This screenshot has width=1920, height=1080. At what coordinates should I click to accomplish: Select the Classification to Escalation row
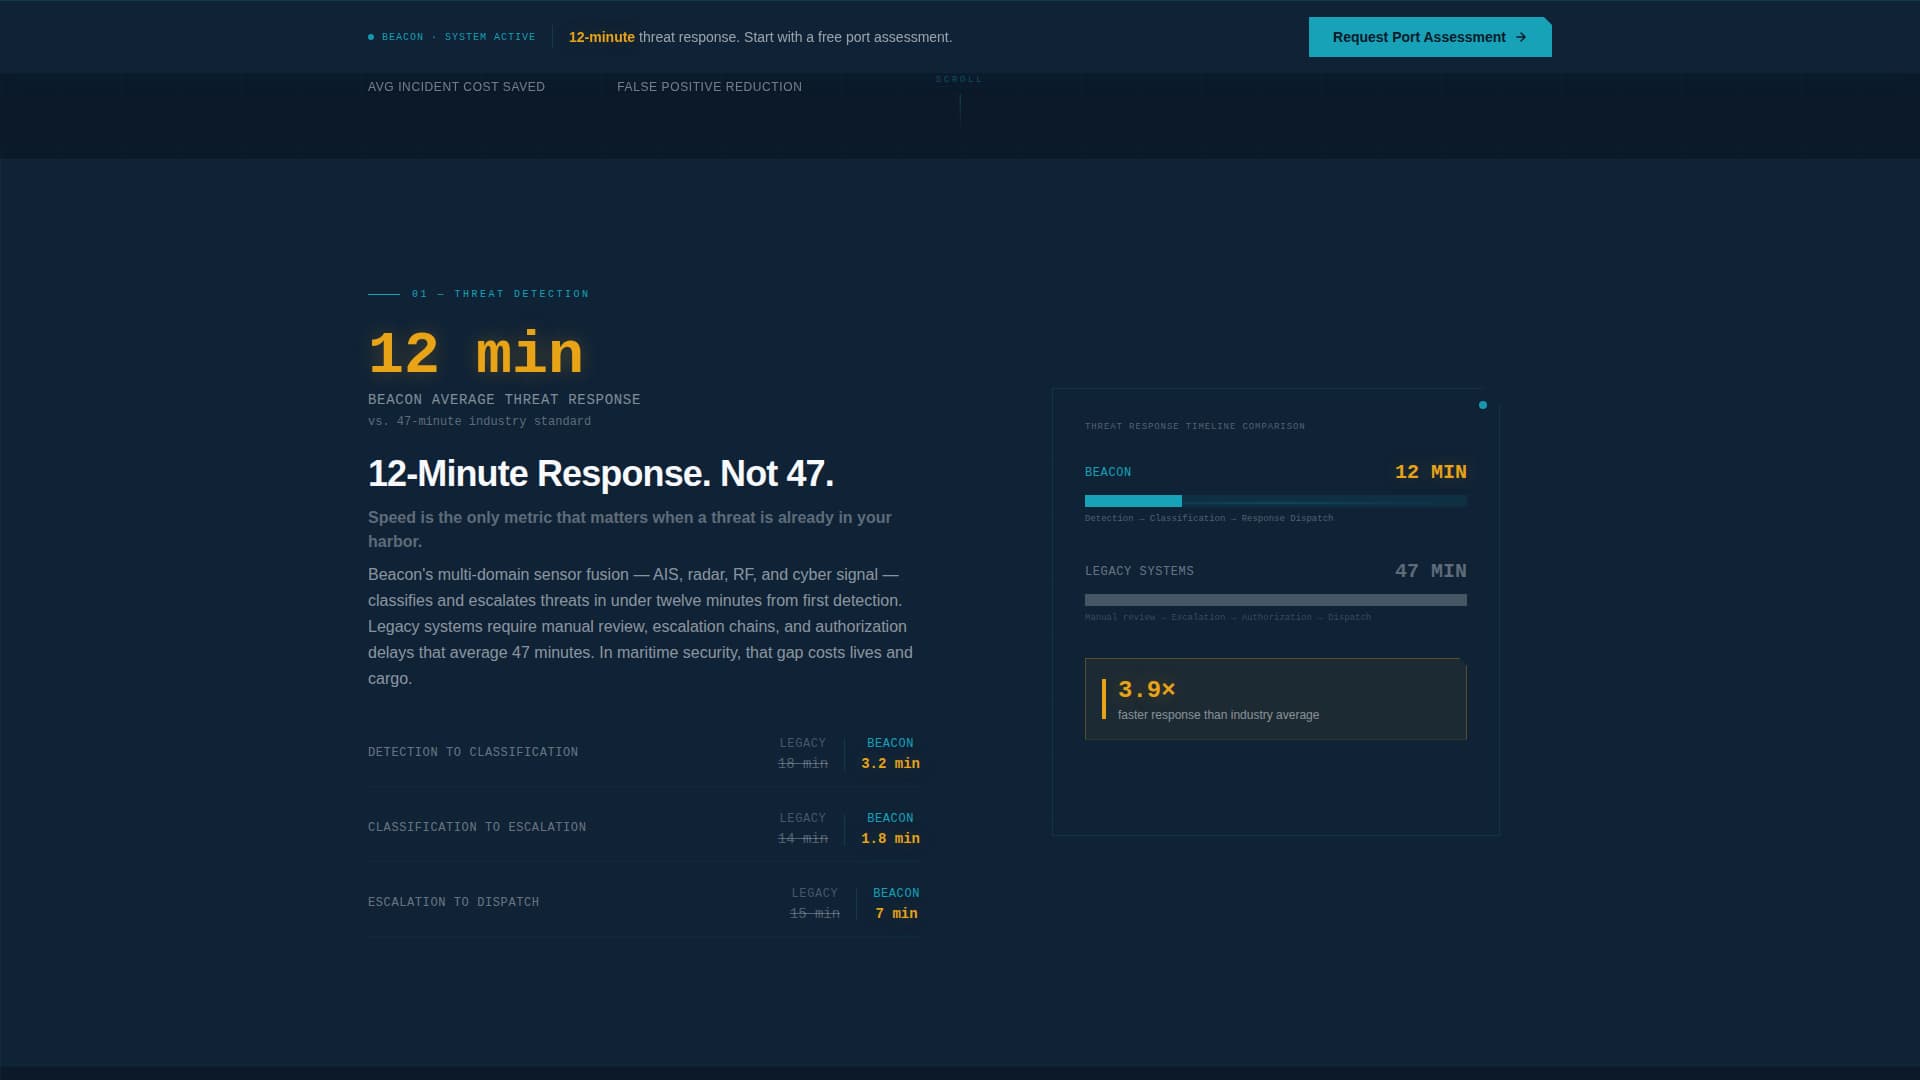[643, 827]
